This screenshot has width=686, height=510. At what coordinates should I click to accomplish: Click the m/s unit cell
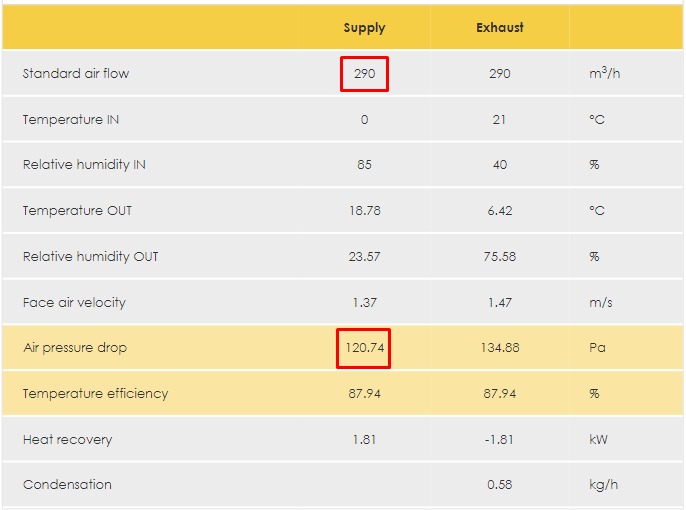pos(601,303)
